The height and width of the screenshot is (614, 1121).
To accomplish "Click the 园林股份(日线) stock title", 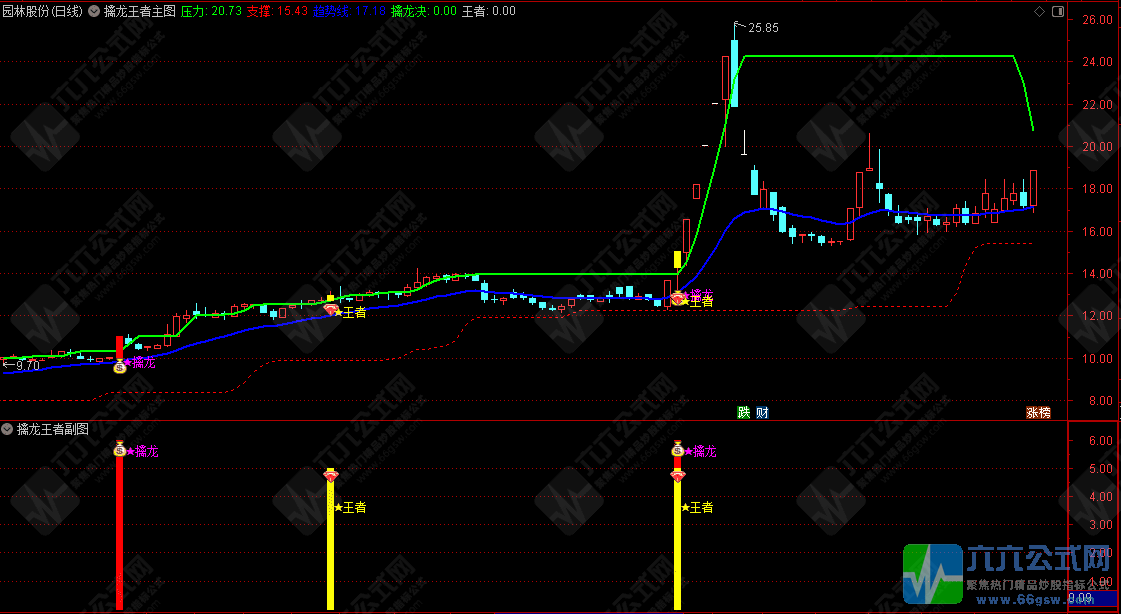I will tap(43, 11).
